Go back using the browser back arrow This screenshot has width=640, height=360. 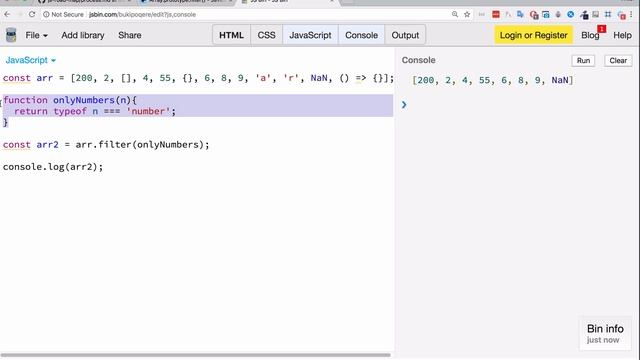[x=7, y=14]
